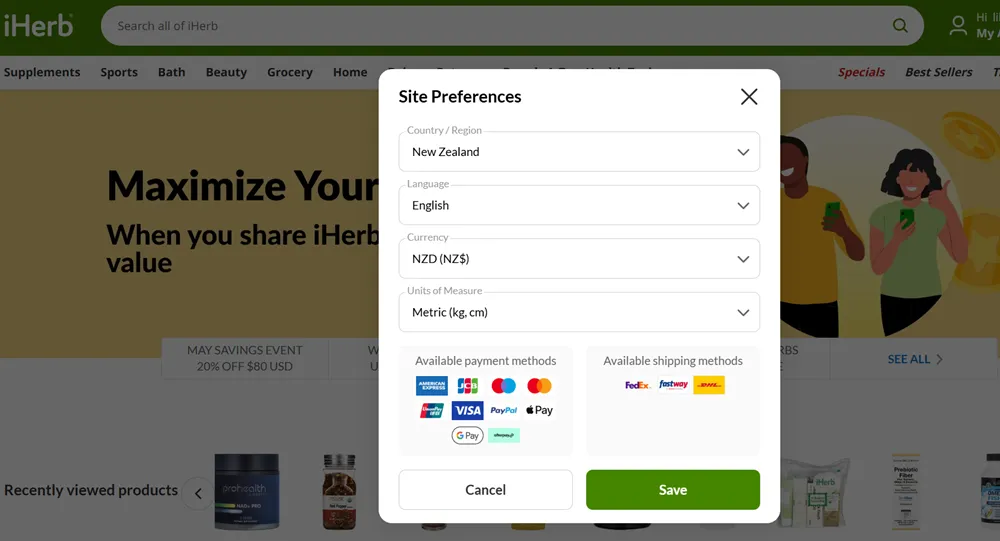Click the iHerb logo
The width and height of the screenshot is (1000, 541).
point(38,26)
